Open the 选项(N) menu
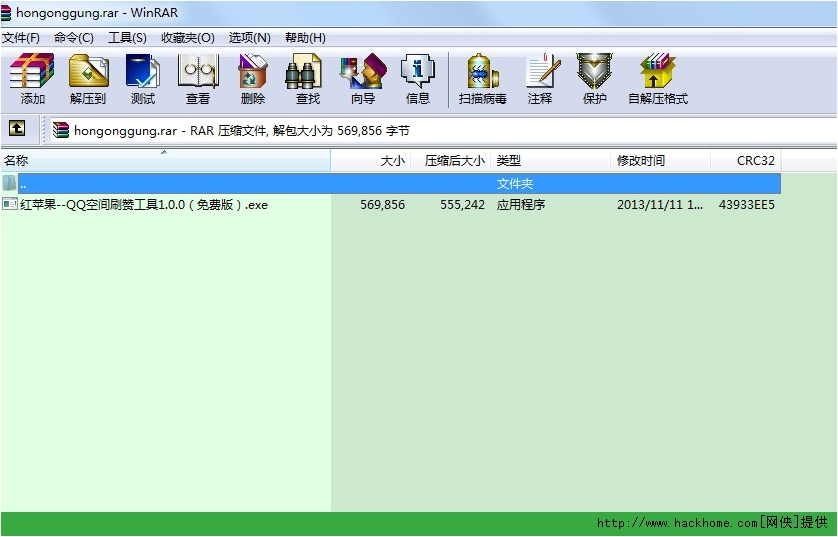This screenshot has height=537, width=838. coord(250,37)
